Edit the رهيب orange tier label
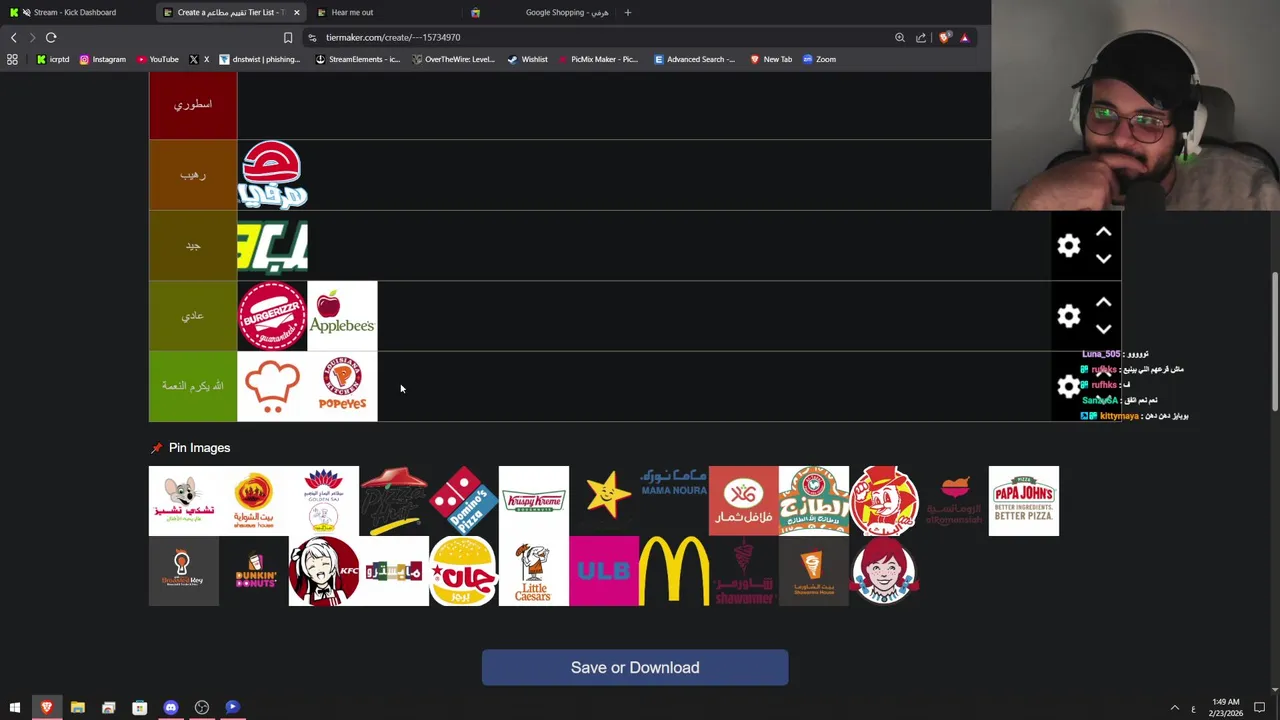Screen dimensions: 1280x720 click(x=193, y=175)
